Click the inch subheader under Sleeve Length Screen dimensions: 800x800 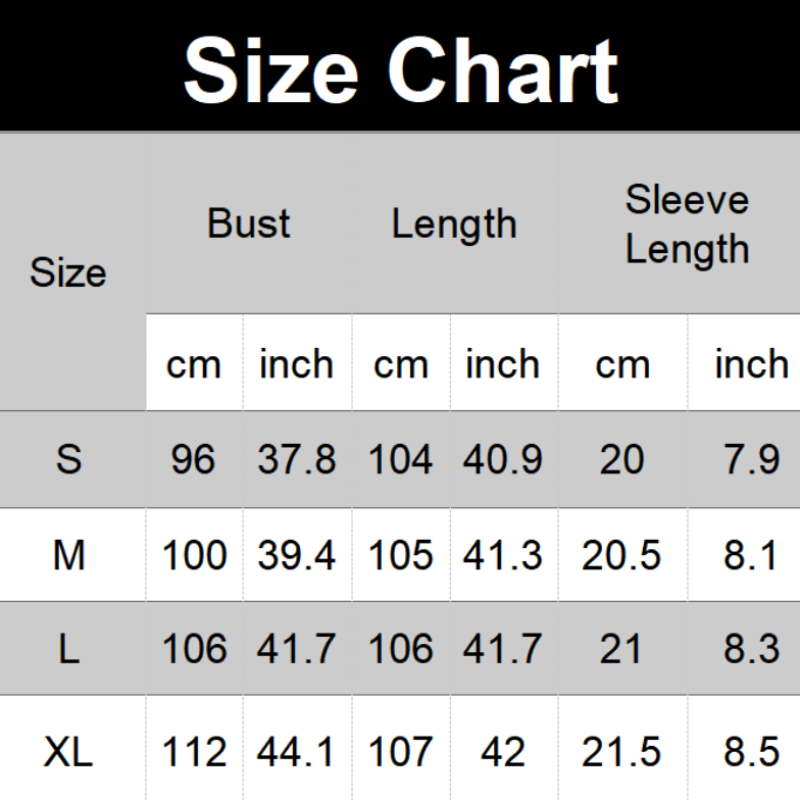click(751, 364)
